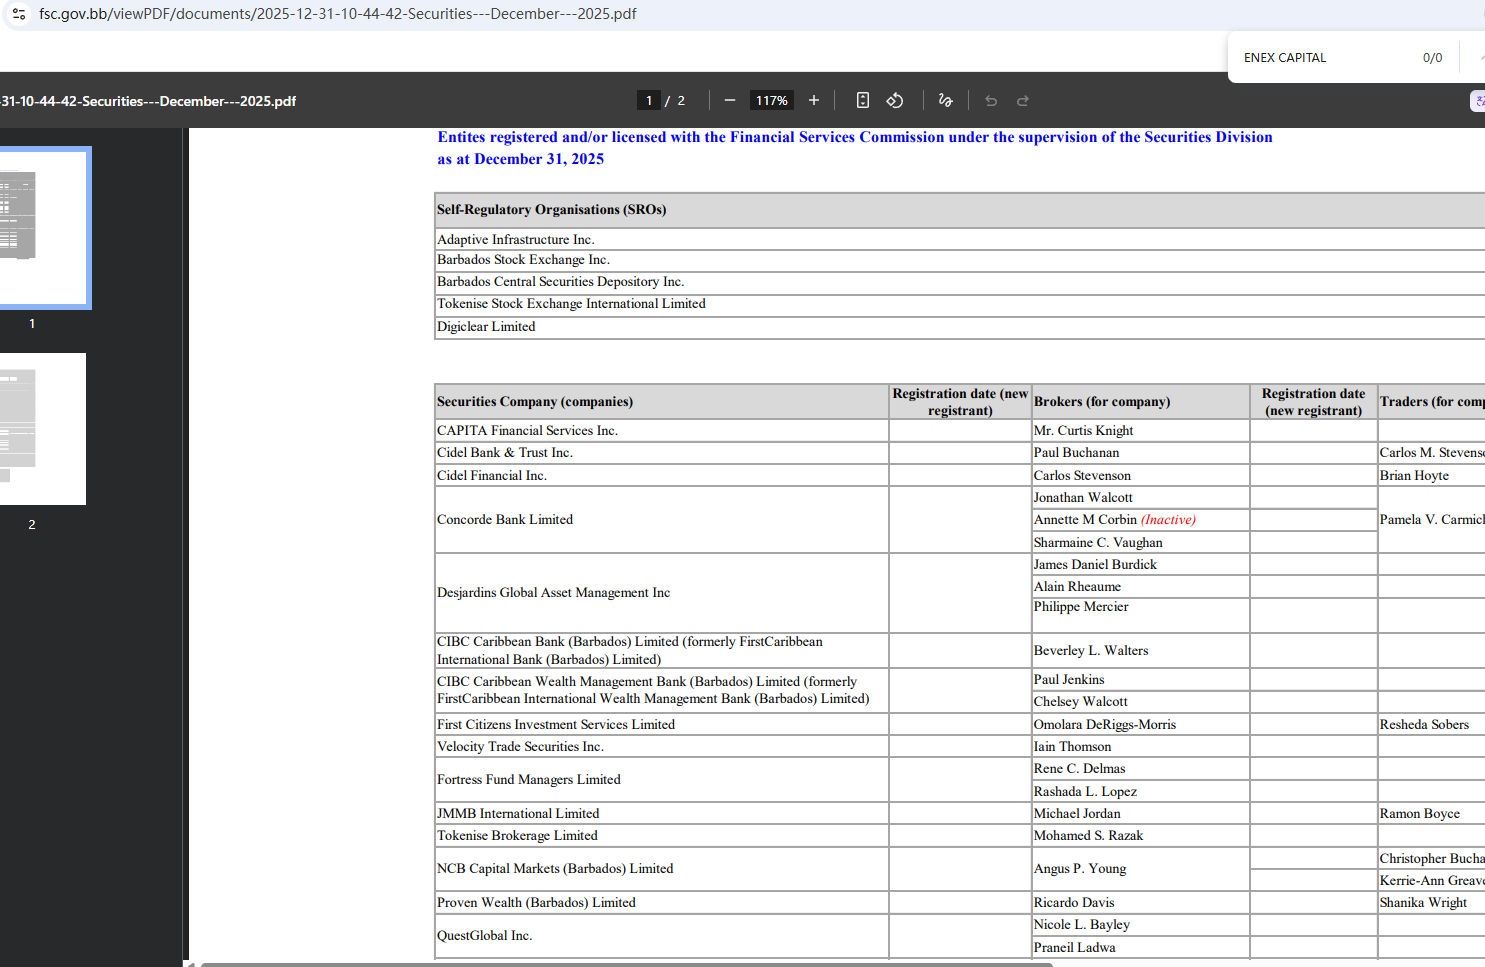Click the undo arrow in PDF toolbar
1485x967 pixels.
coord(991,100)
